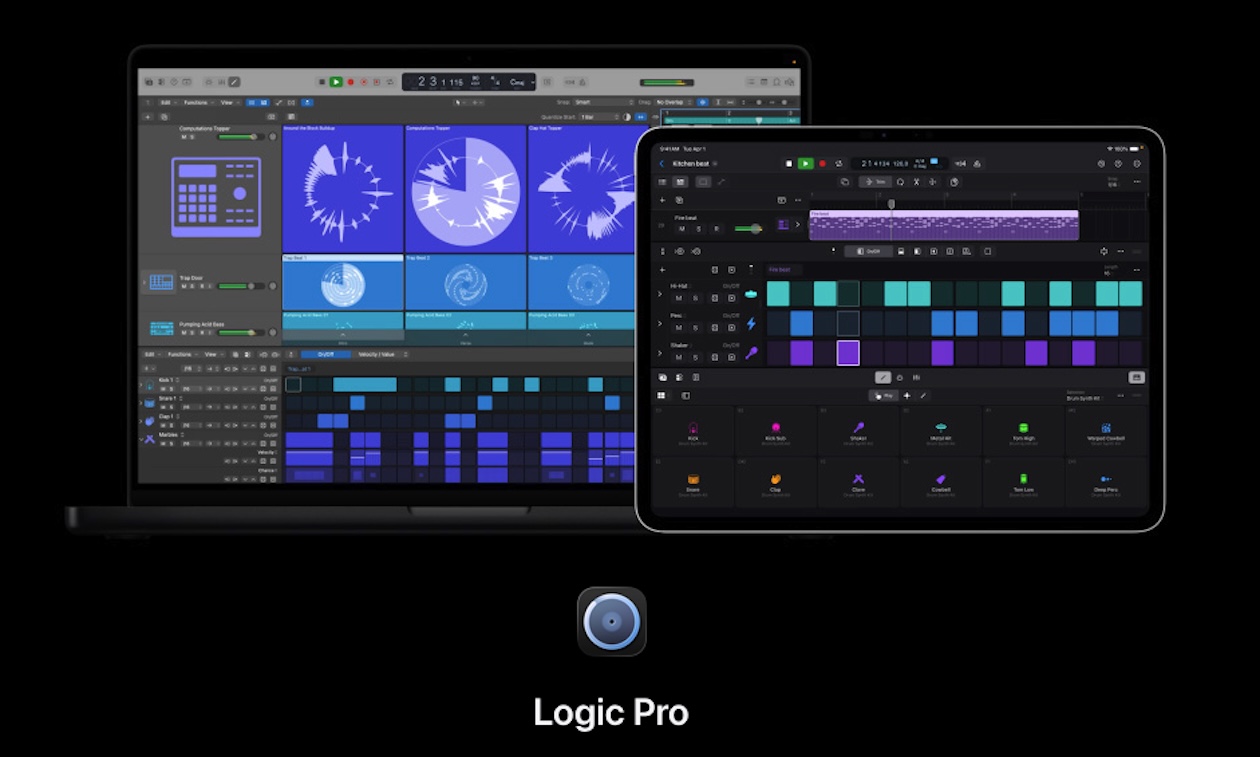Toggle the pencil editors button in MacBook toolbar
Screen dimensions: 1260x757
234,82
